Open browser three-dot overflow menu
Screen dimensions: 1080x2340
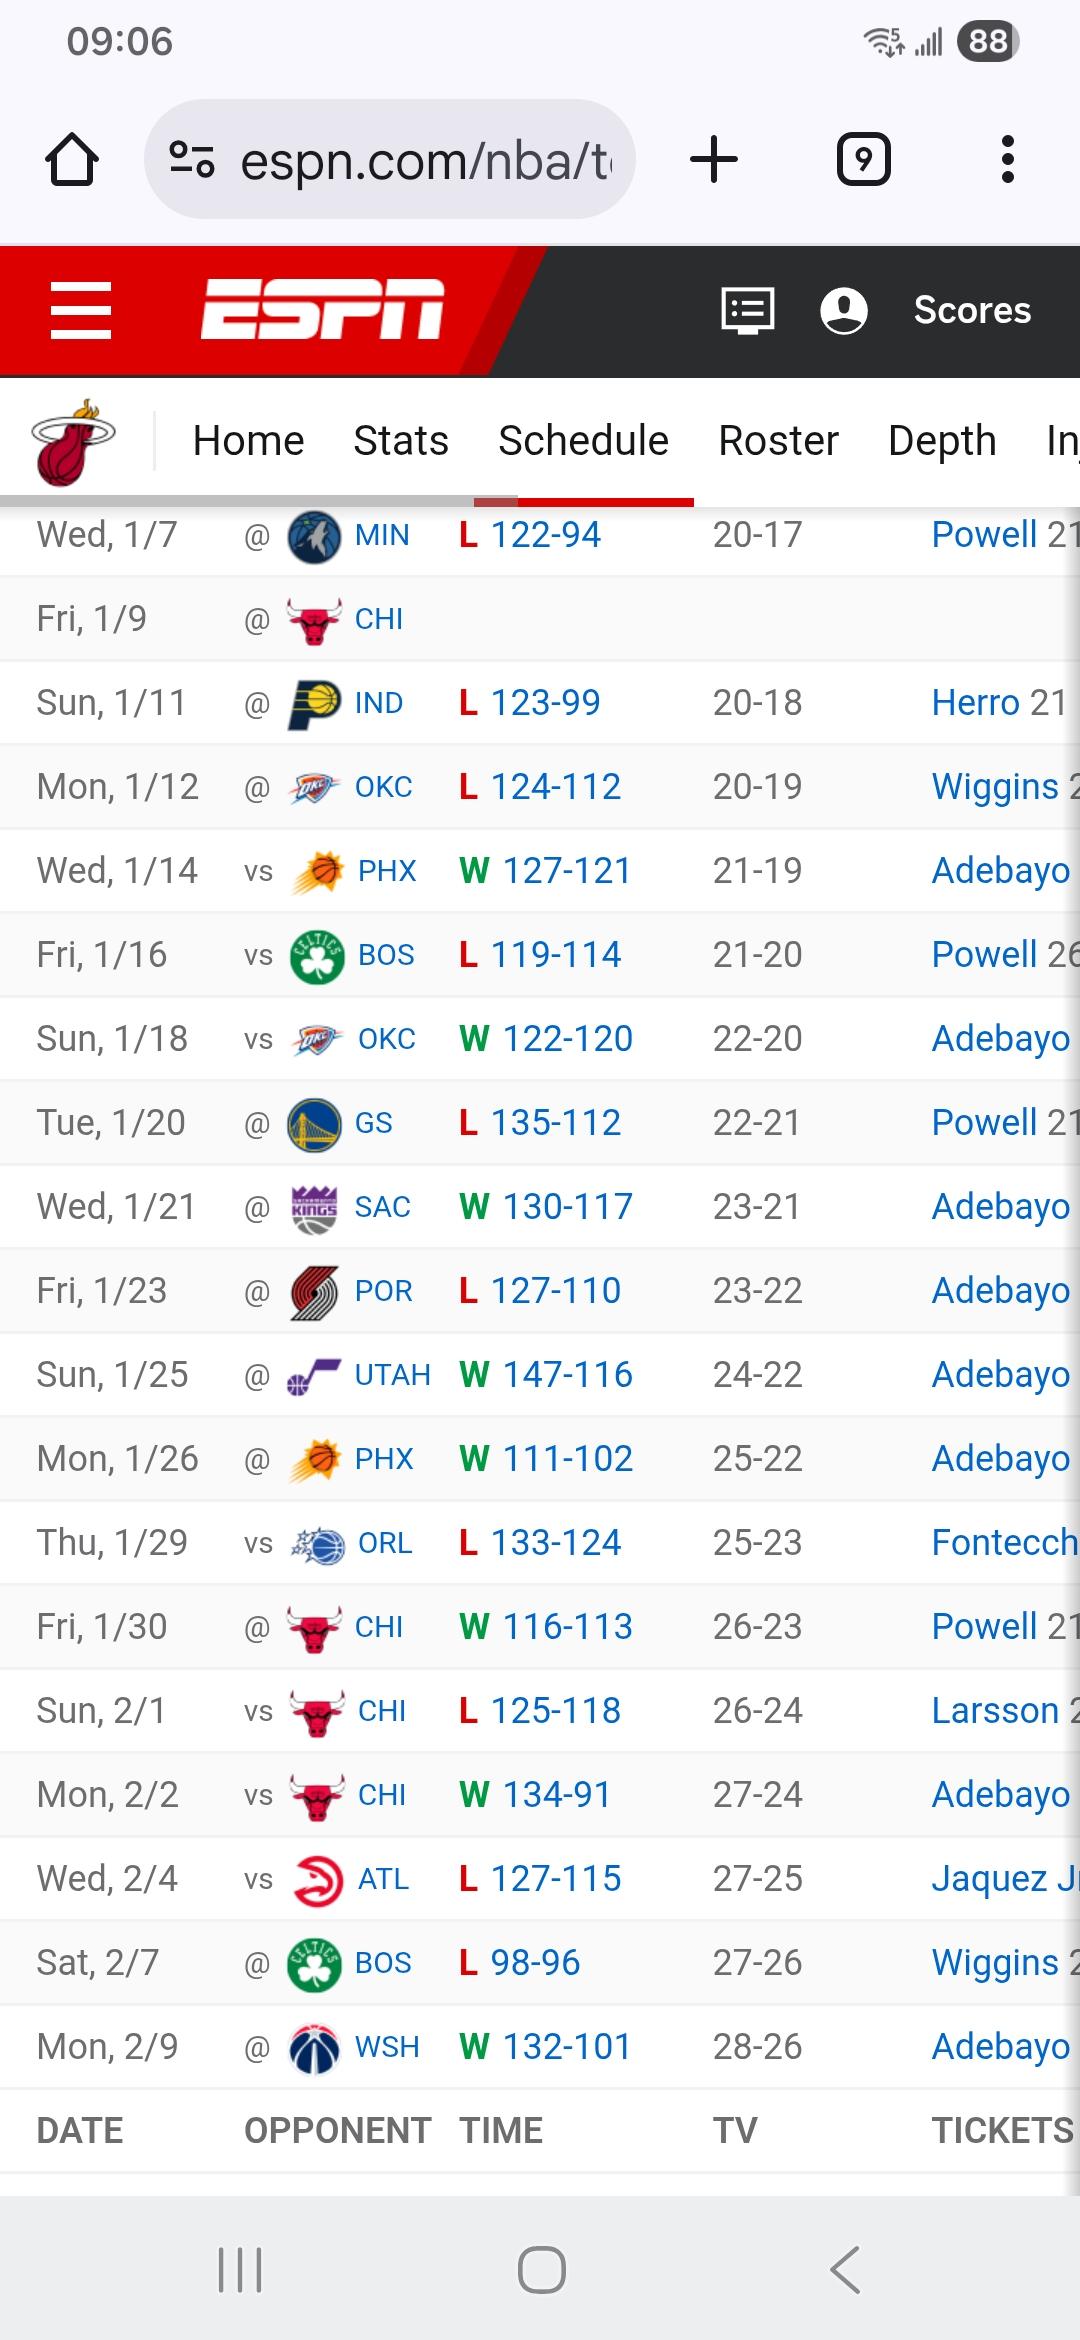[x=1007, y=160]
